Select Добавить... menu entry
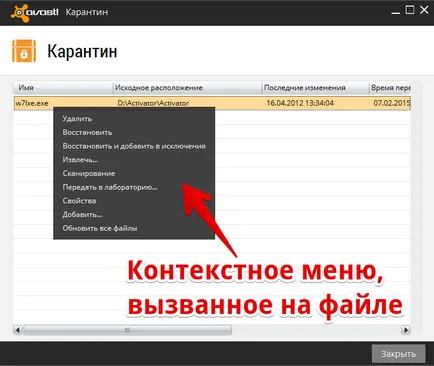The width and height of the screenshot is (434, 366). coord(82,214)
